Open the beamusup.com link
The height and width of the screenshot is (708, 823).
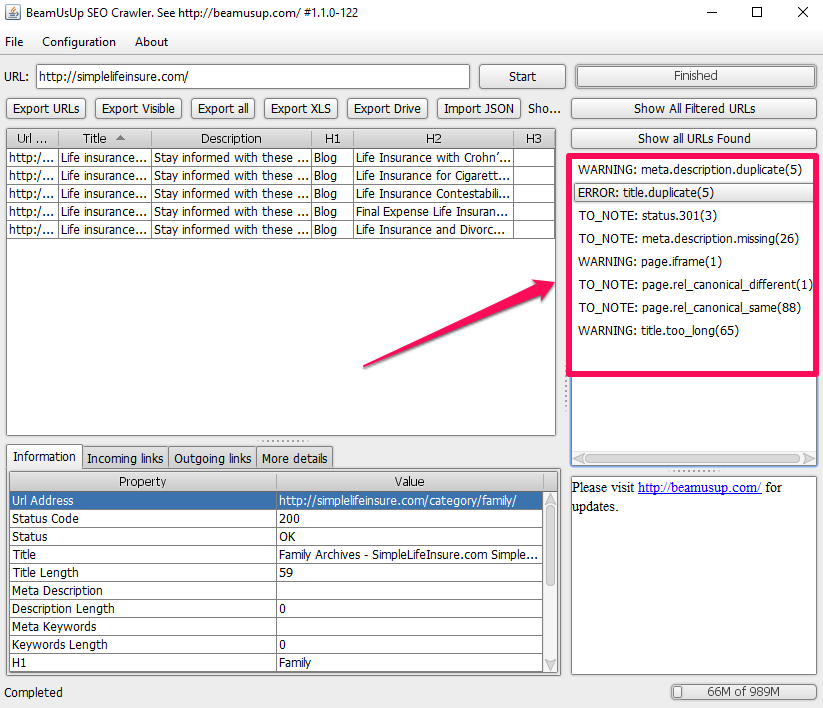tap(699, 488)
